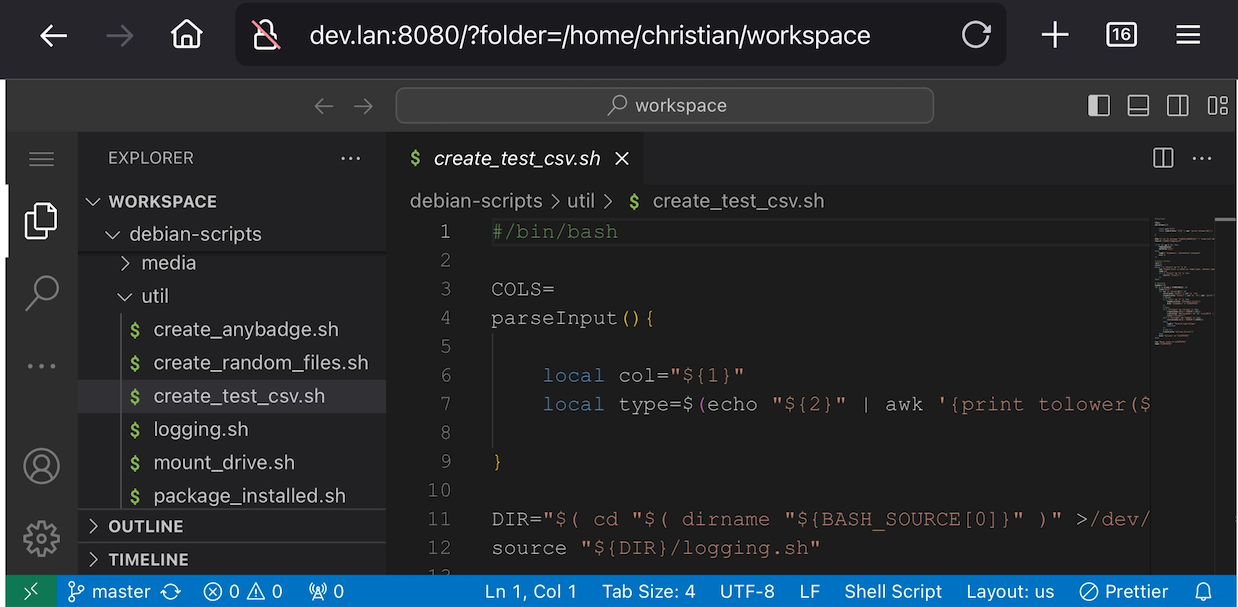
Task: Click the insecure connection lock icon
Action: coord(266,36)
